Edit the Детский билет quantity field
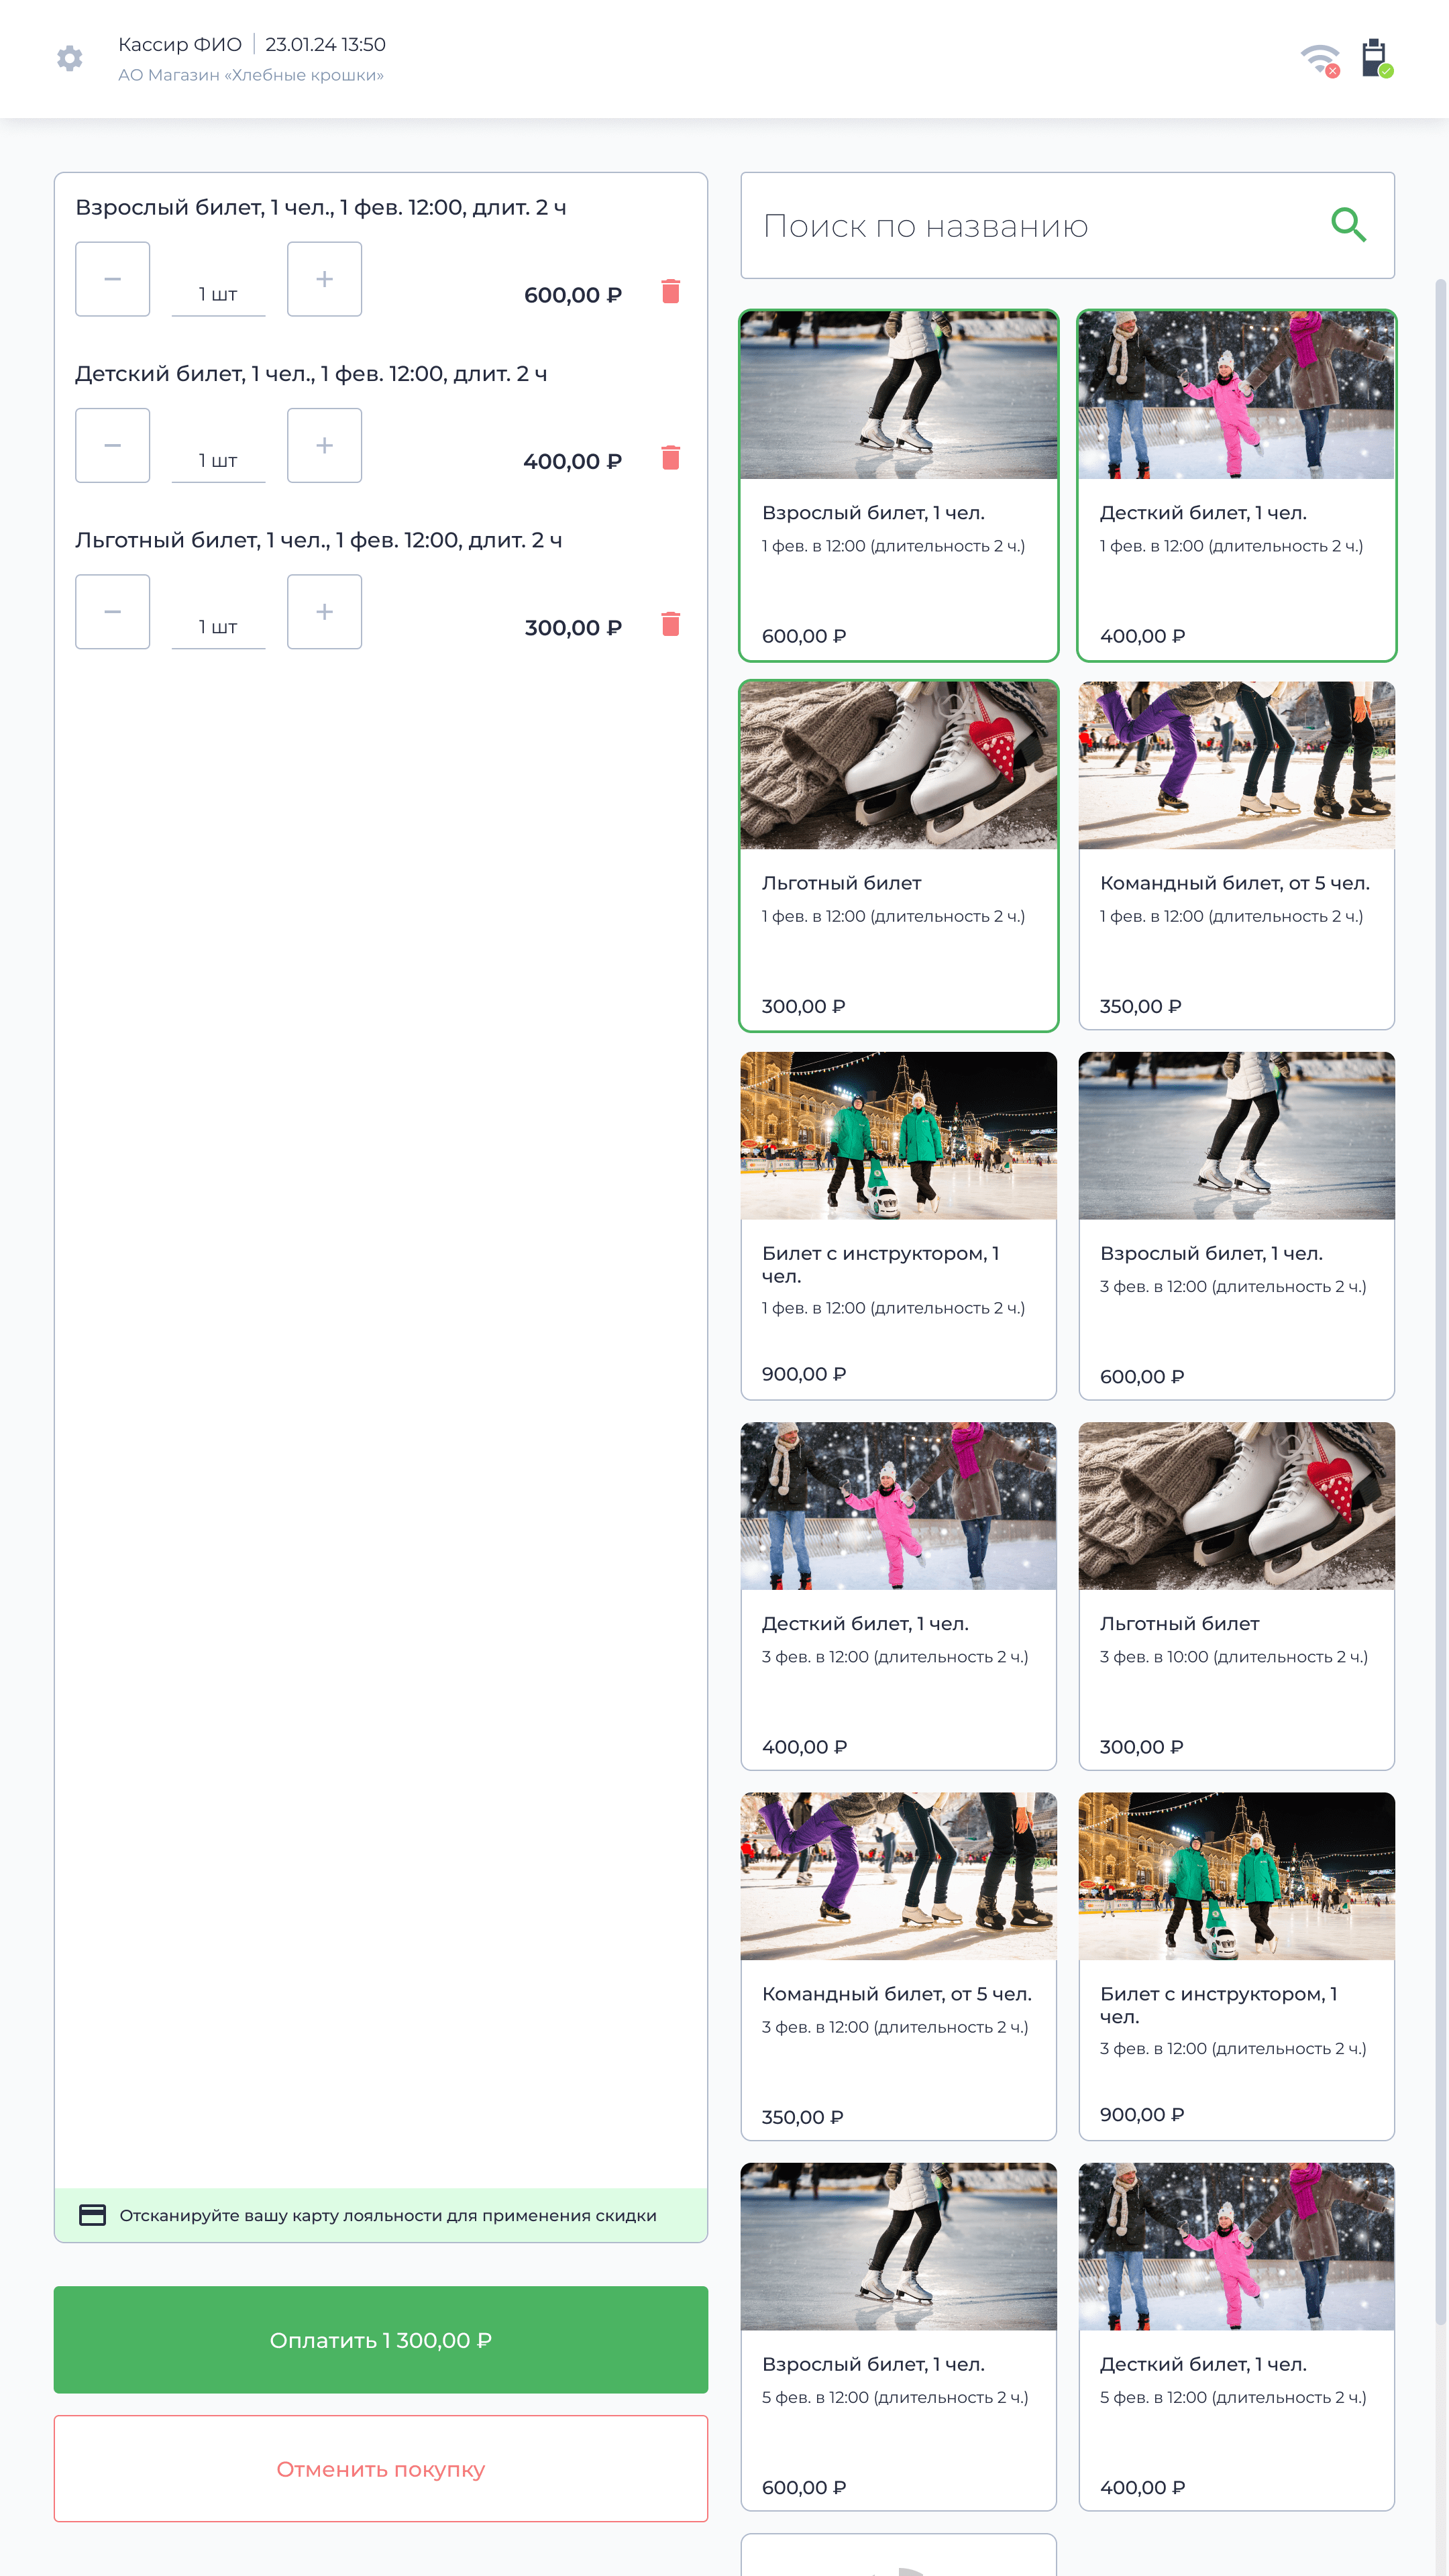The height and width of the screenshot is (2576, 1449). (x=218, y=460)
